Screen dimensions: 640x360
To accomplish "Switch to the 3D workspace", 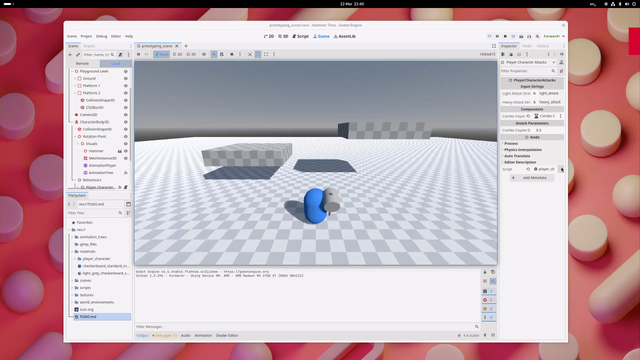I will coord(283,36).
